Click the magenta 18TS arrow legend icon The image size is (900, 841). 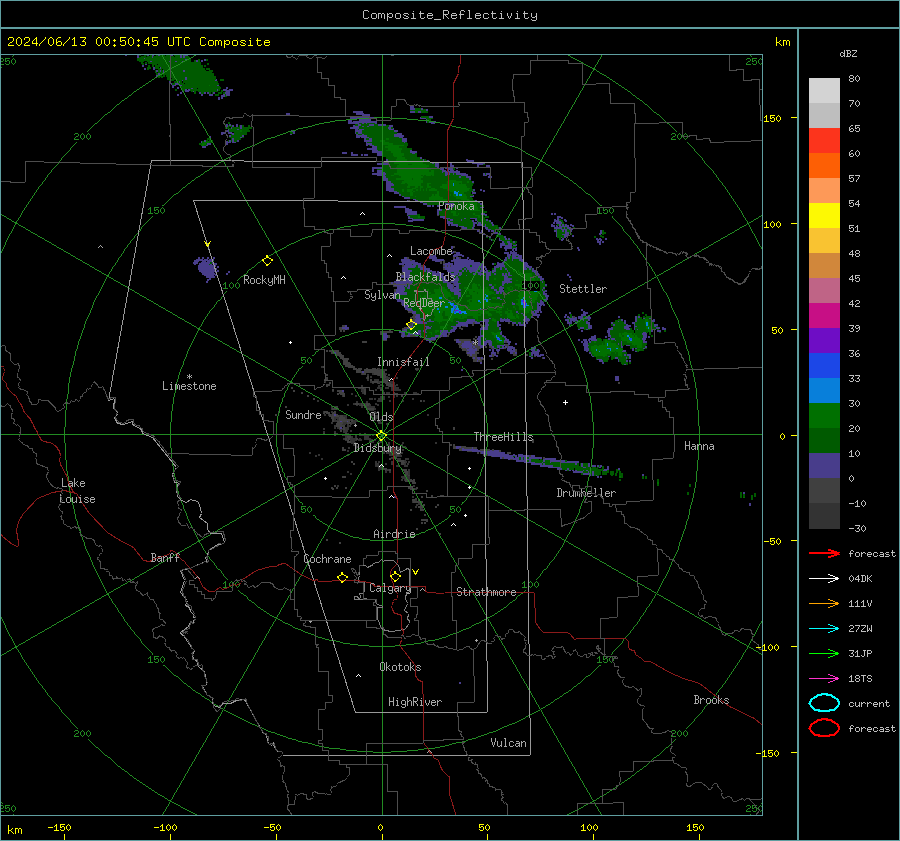[824, 679]
